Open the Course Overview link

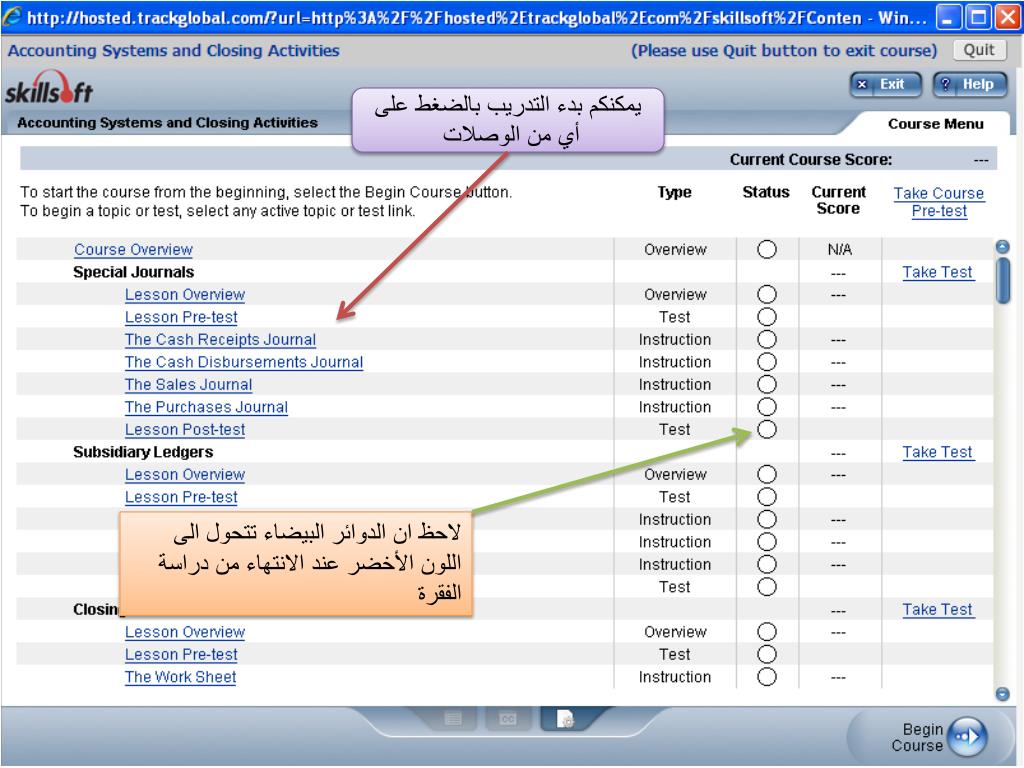pos(133,249)
